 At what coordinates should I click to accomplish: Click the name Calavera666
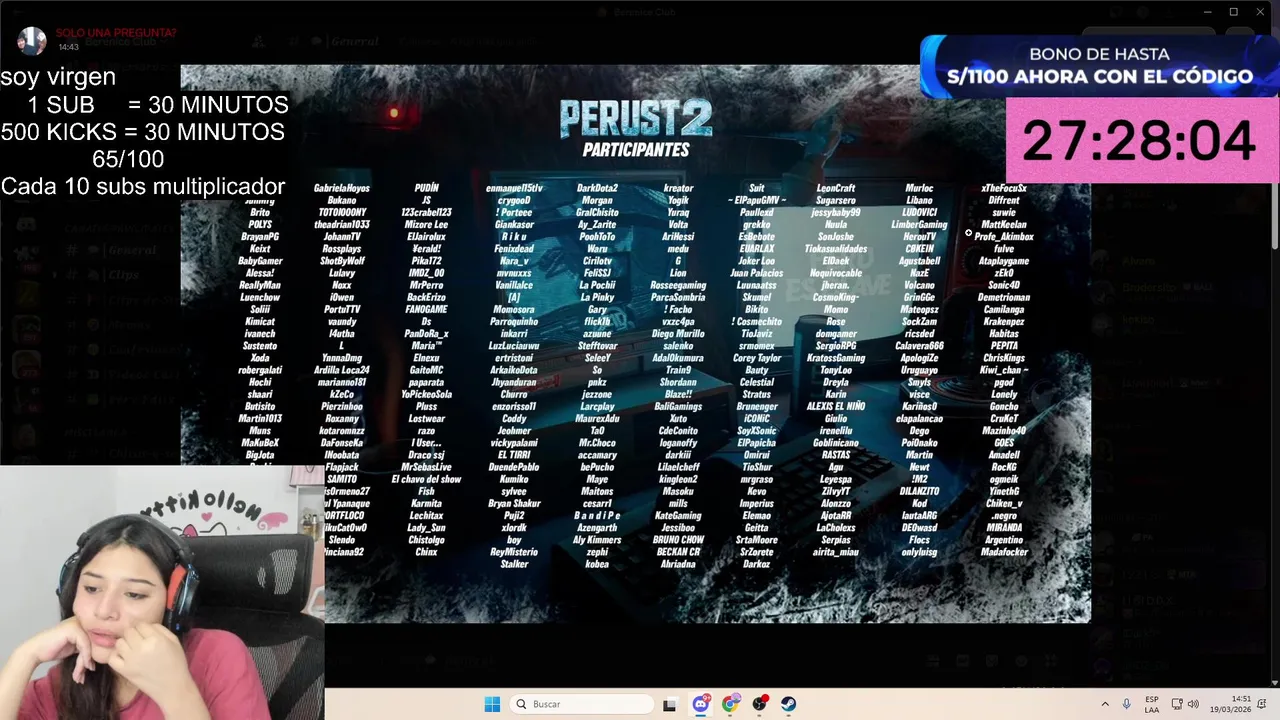[x=919, y=346]
